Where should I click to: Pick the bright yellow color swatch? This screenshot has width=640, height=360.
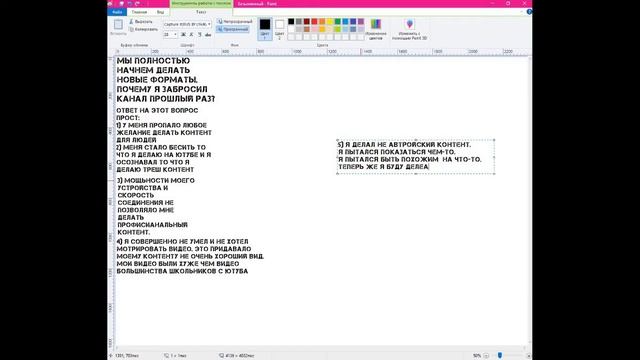click(330, 21)
